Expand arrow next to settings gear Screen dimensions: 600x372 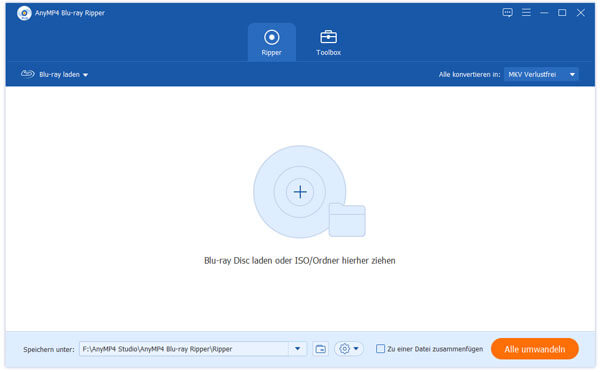(x=356, y=349)
